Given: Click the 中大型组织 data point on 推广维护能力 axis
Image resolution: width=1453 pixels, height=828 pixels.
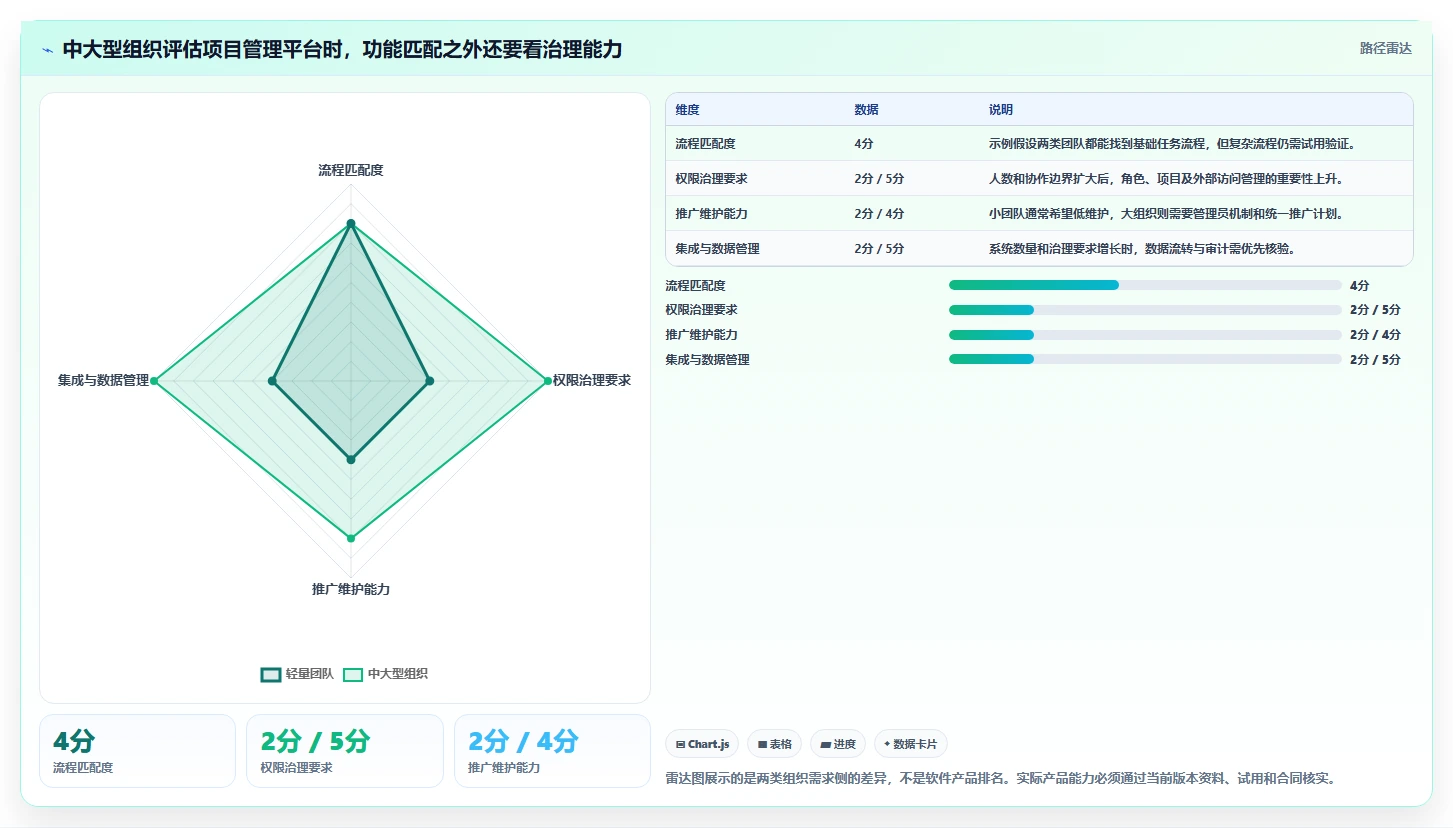Looking at the screenshot, I should 351,538.
